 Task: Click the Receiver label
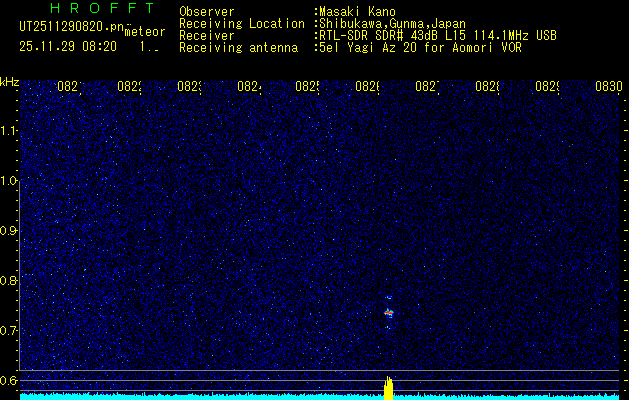(x=207, y=36)
